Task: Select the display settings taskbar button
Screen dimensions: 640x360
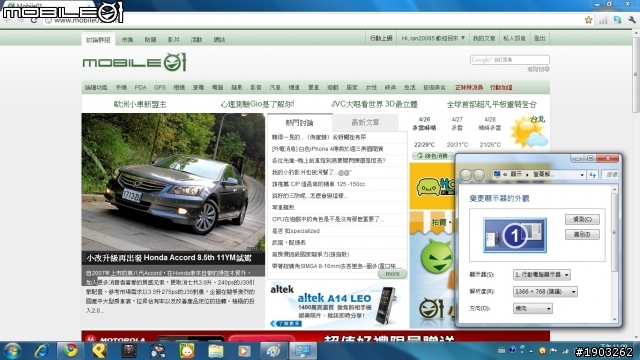Action: point(302,351)
